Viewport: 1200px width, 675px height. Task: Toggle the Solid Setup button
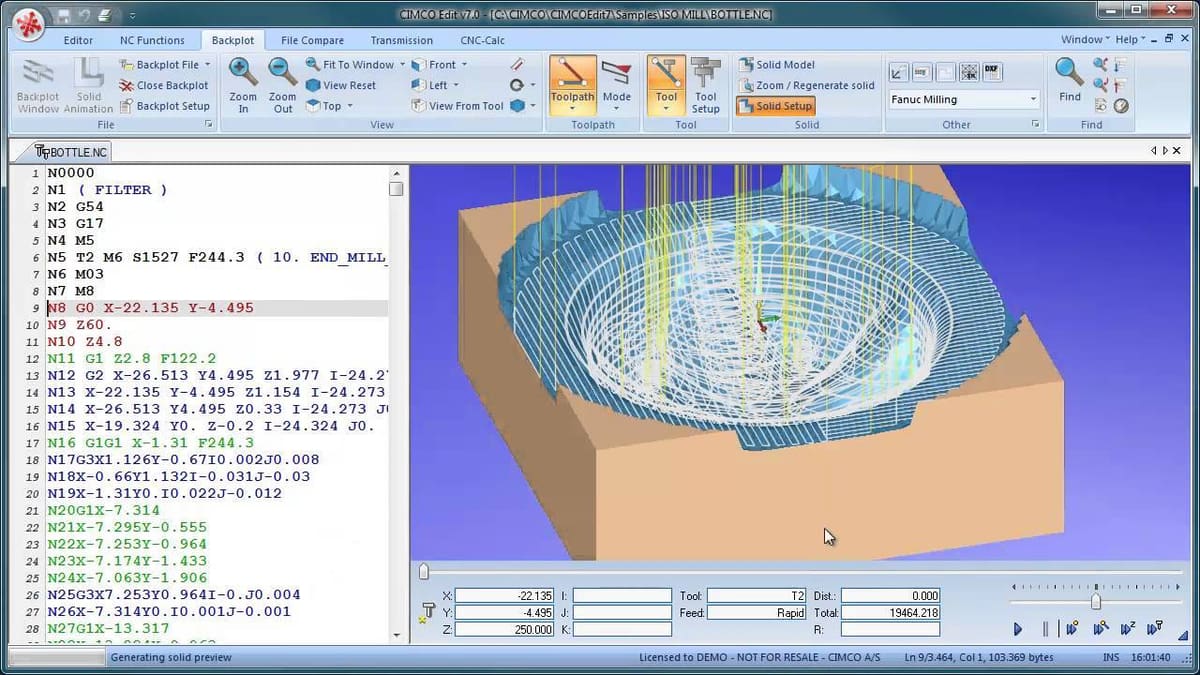click(x=776, y=106)
